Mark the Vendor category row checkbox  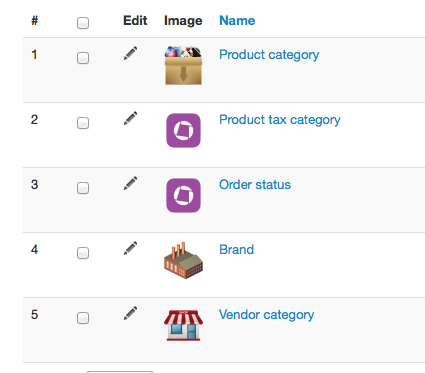click(x=83, y=318)
